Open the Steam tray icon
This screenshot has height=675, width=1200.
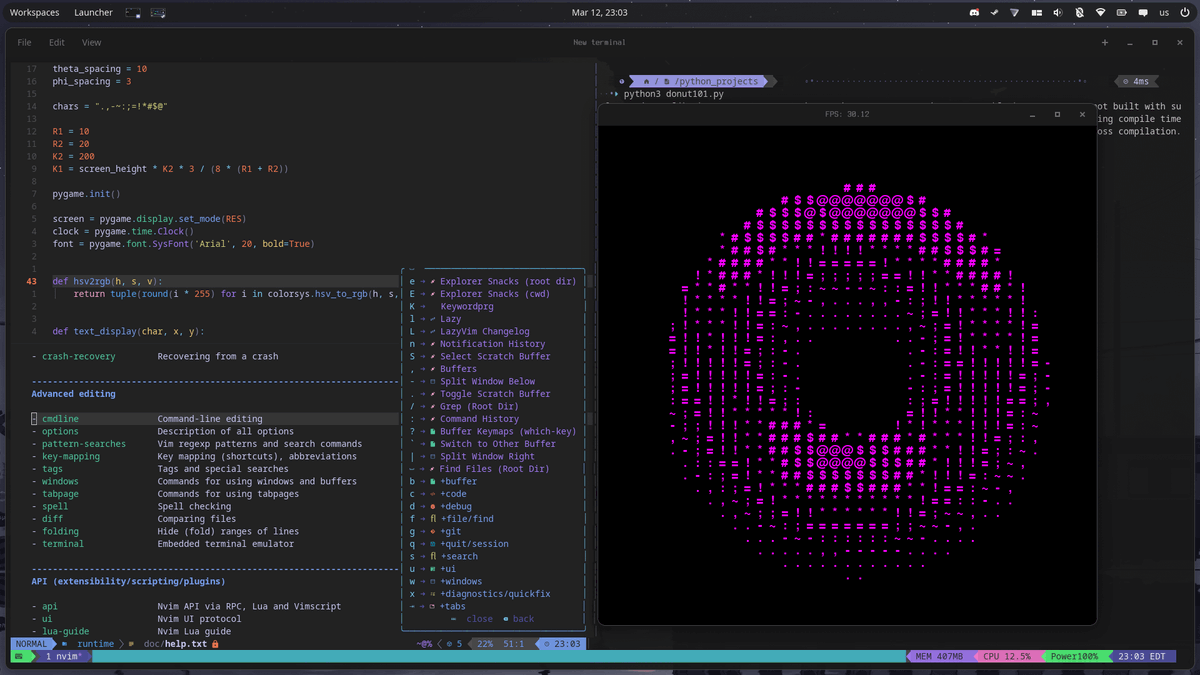(995, 13)
